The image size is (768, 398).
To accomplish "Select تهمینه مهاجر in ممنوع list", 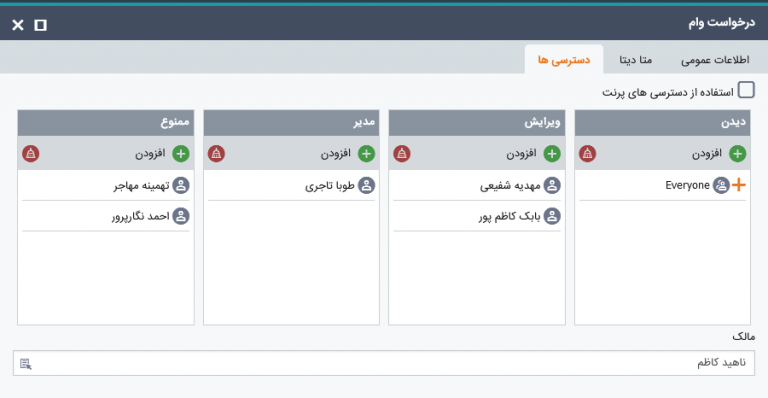I will [x=105, y=186].
